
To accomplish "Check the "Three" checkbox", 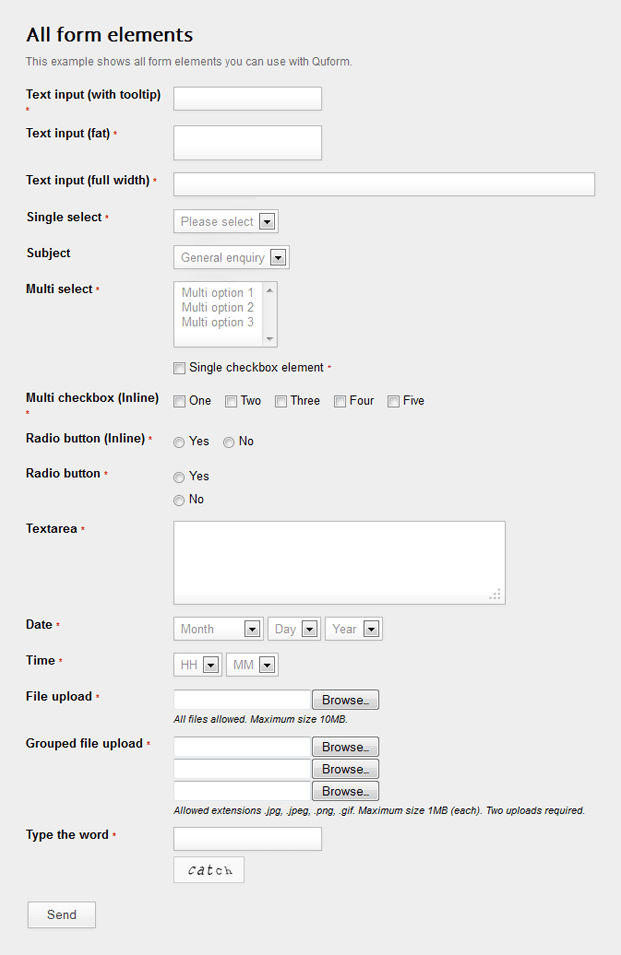I will click(x=283, y=400).
